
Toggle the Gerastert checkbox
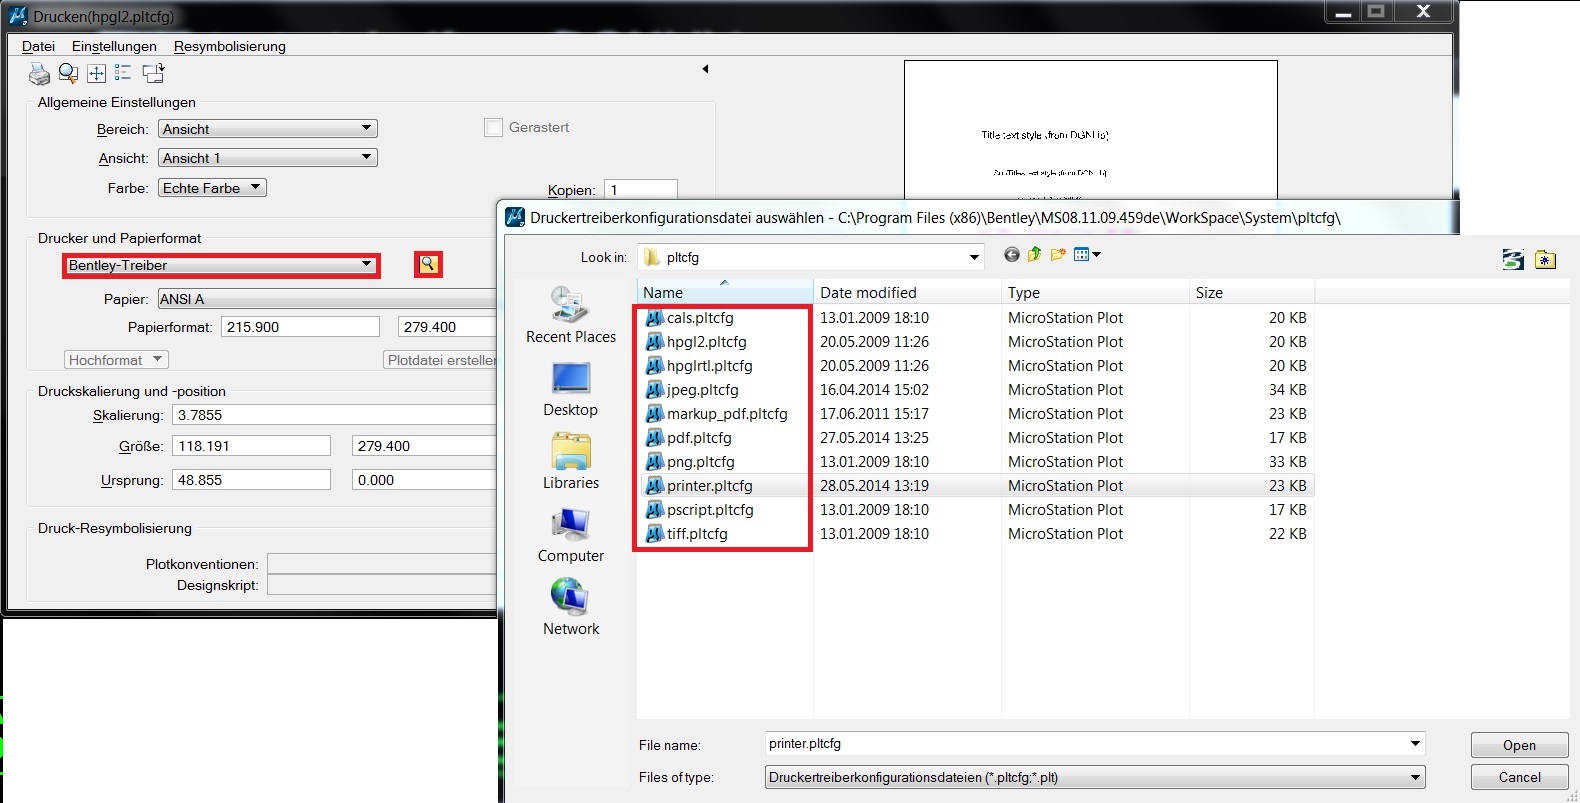point(493,127)
